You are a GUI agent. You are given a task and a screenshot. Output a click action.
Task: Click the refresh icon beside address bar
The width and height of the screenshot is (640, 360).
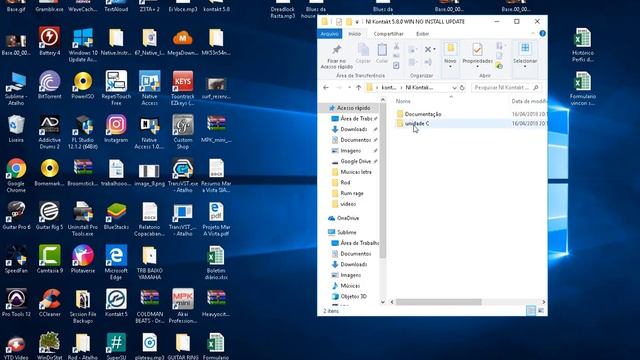(x=462, y=87)
